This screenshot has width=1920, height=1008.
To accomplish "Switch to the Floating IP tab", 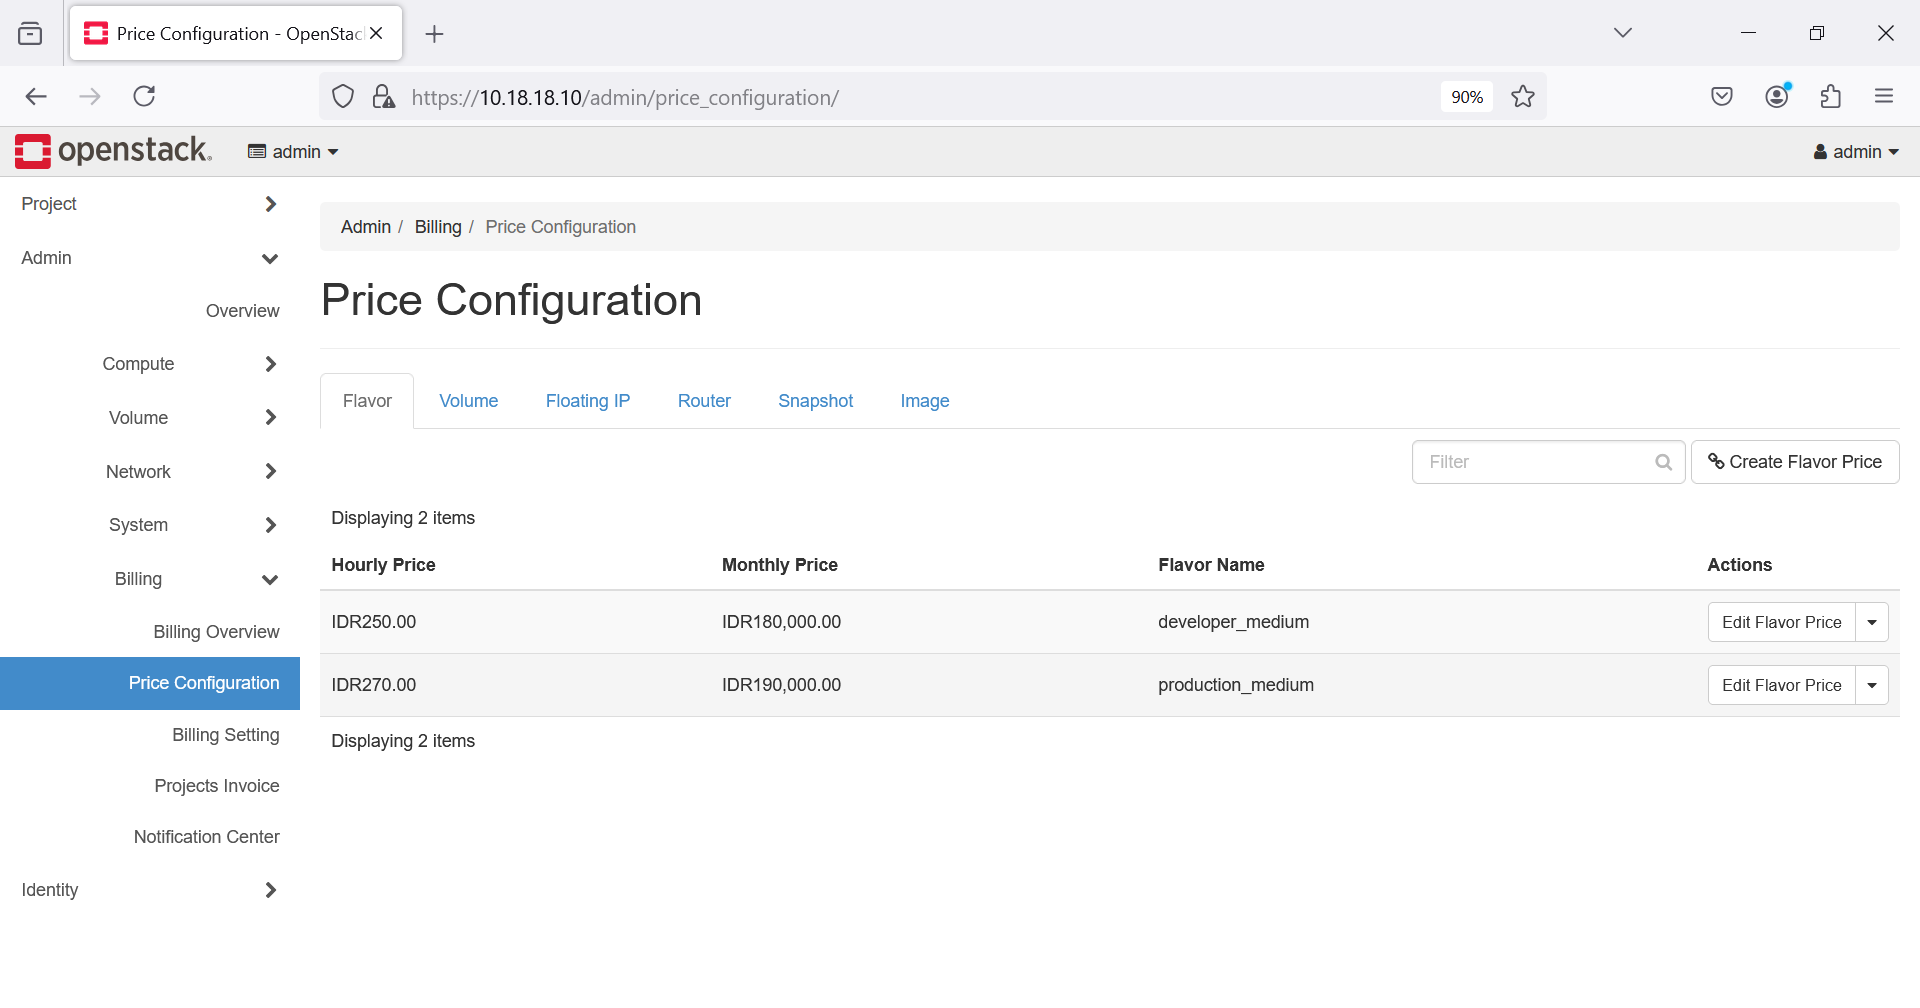I will [x=587, y=401].
